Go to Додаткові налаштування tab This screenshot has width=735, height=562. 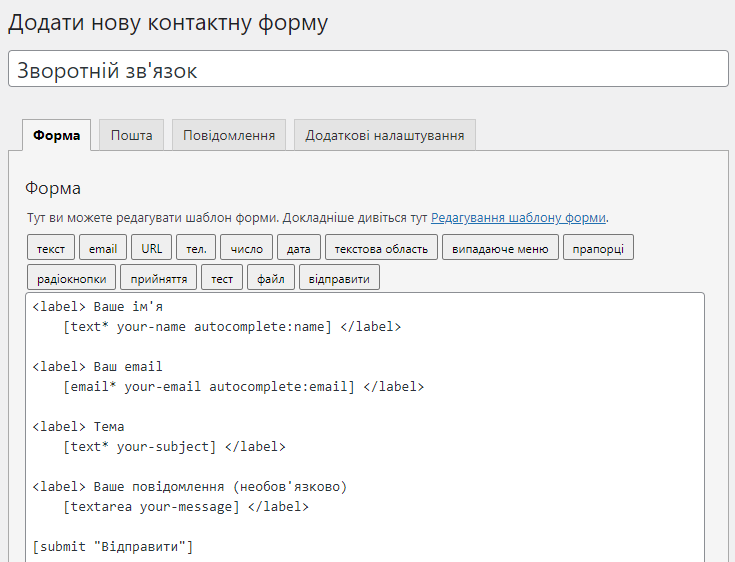coord(385,135)
